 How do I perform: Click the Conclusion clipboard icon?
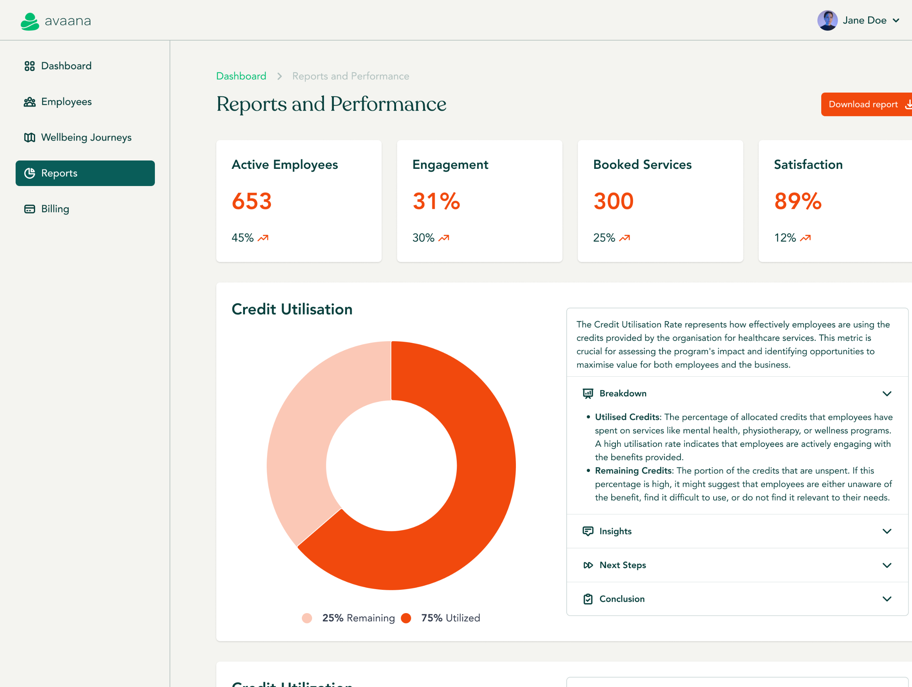tap(588, 599)
